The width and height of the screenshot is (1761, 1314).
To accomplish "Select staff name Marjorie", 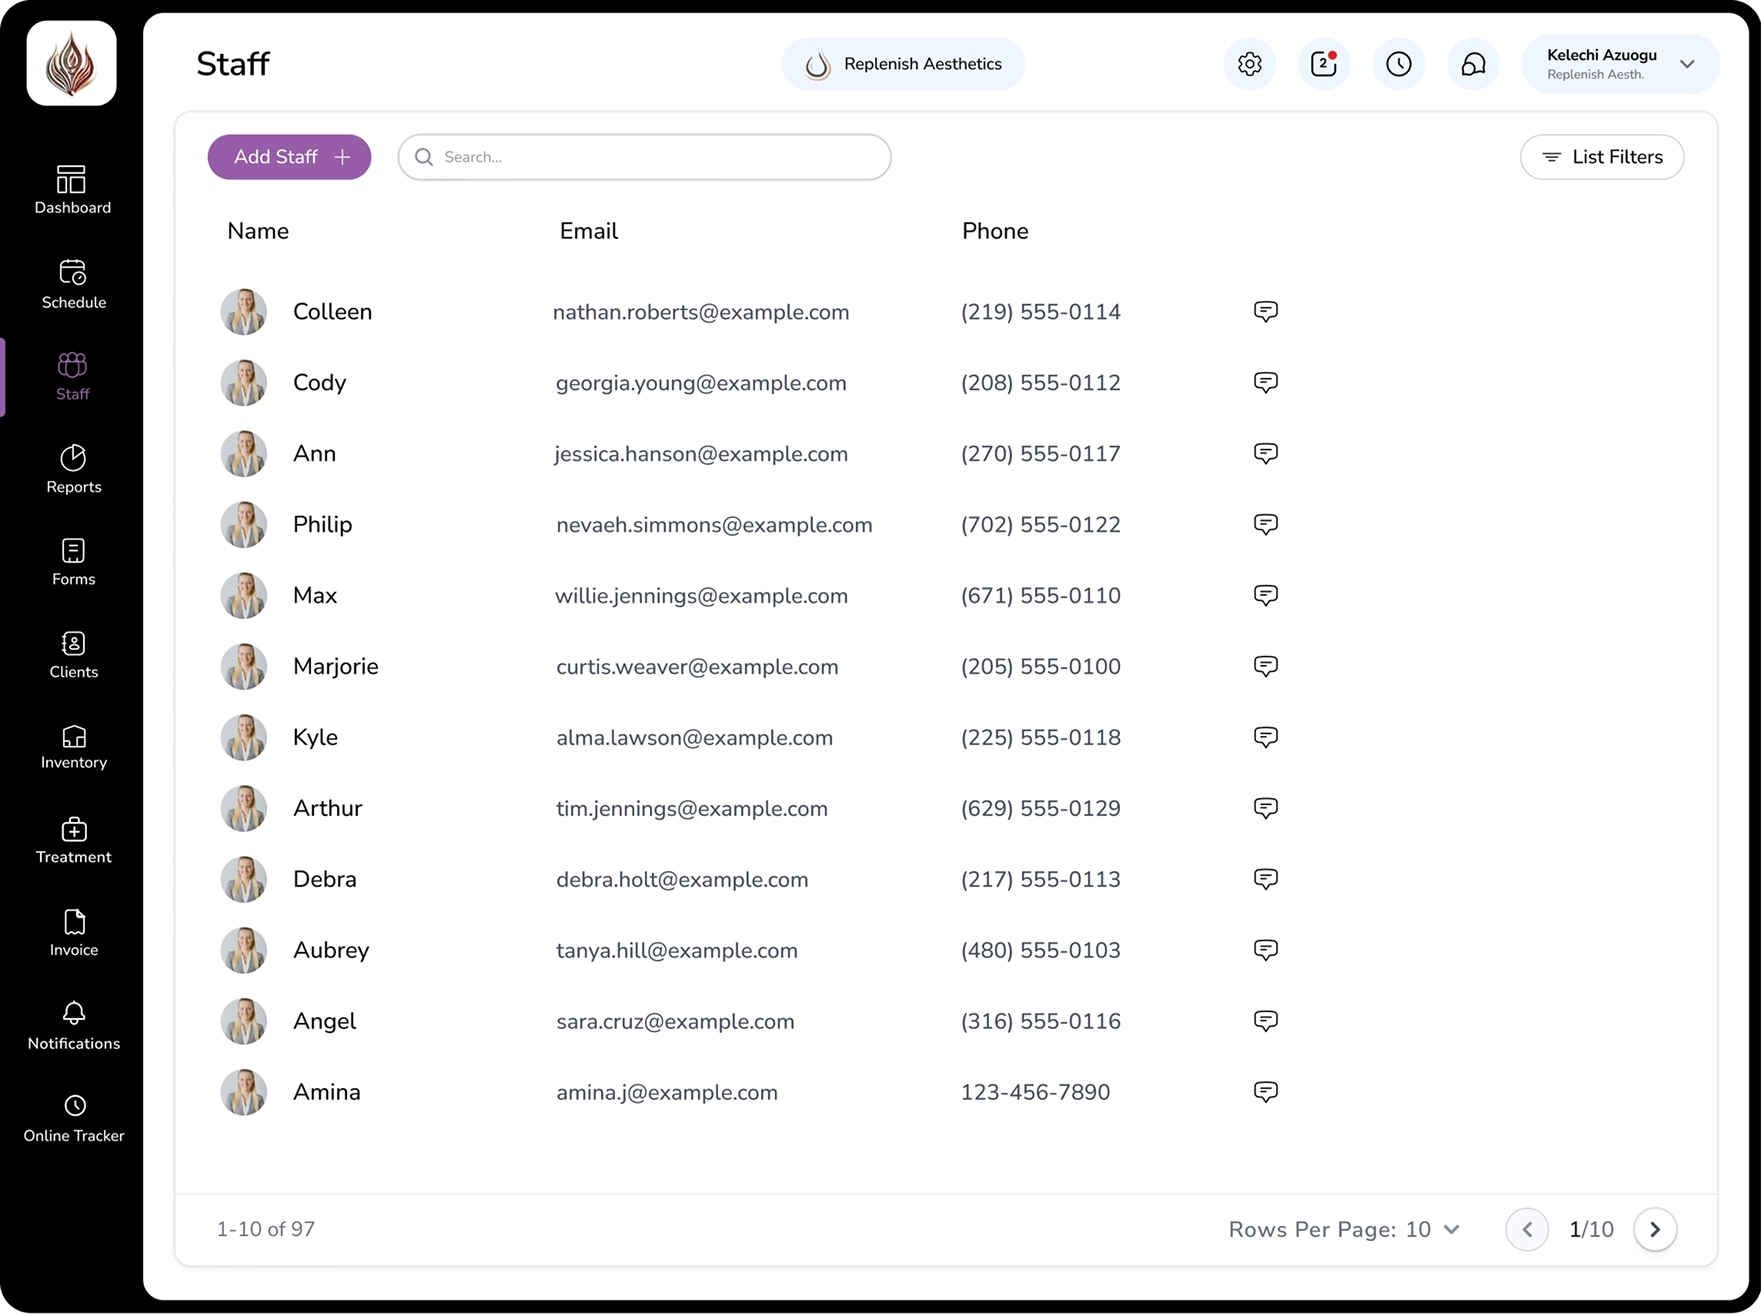I will coord(335,666).
